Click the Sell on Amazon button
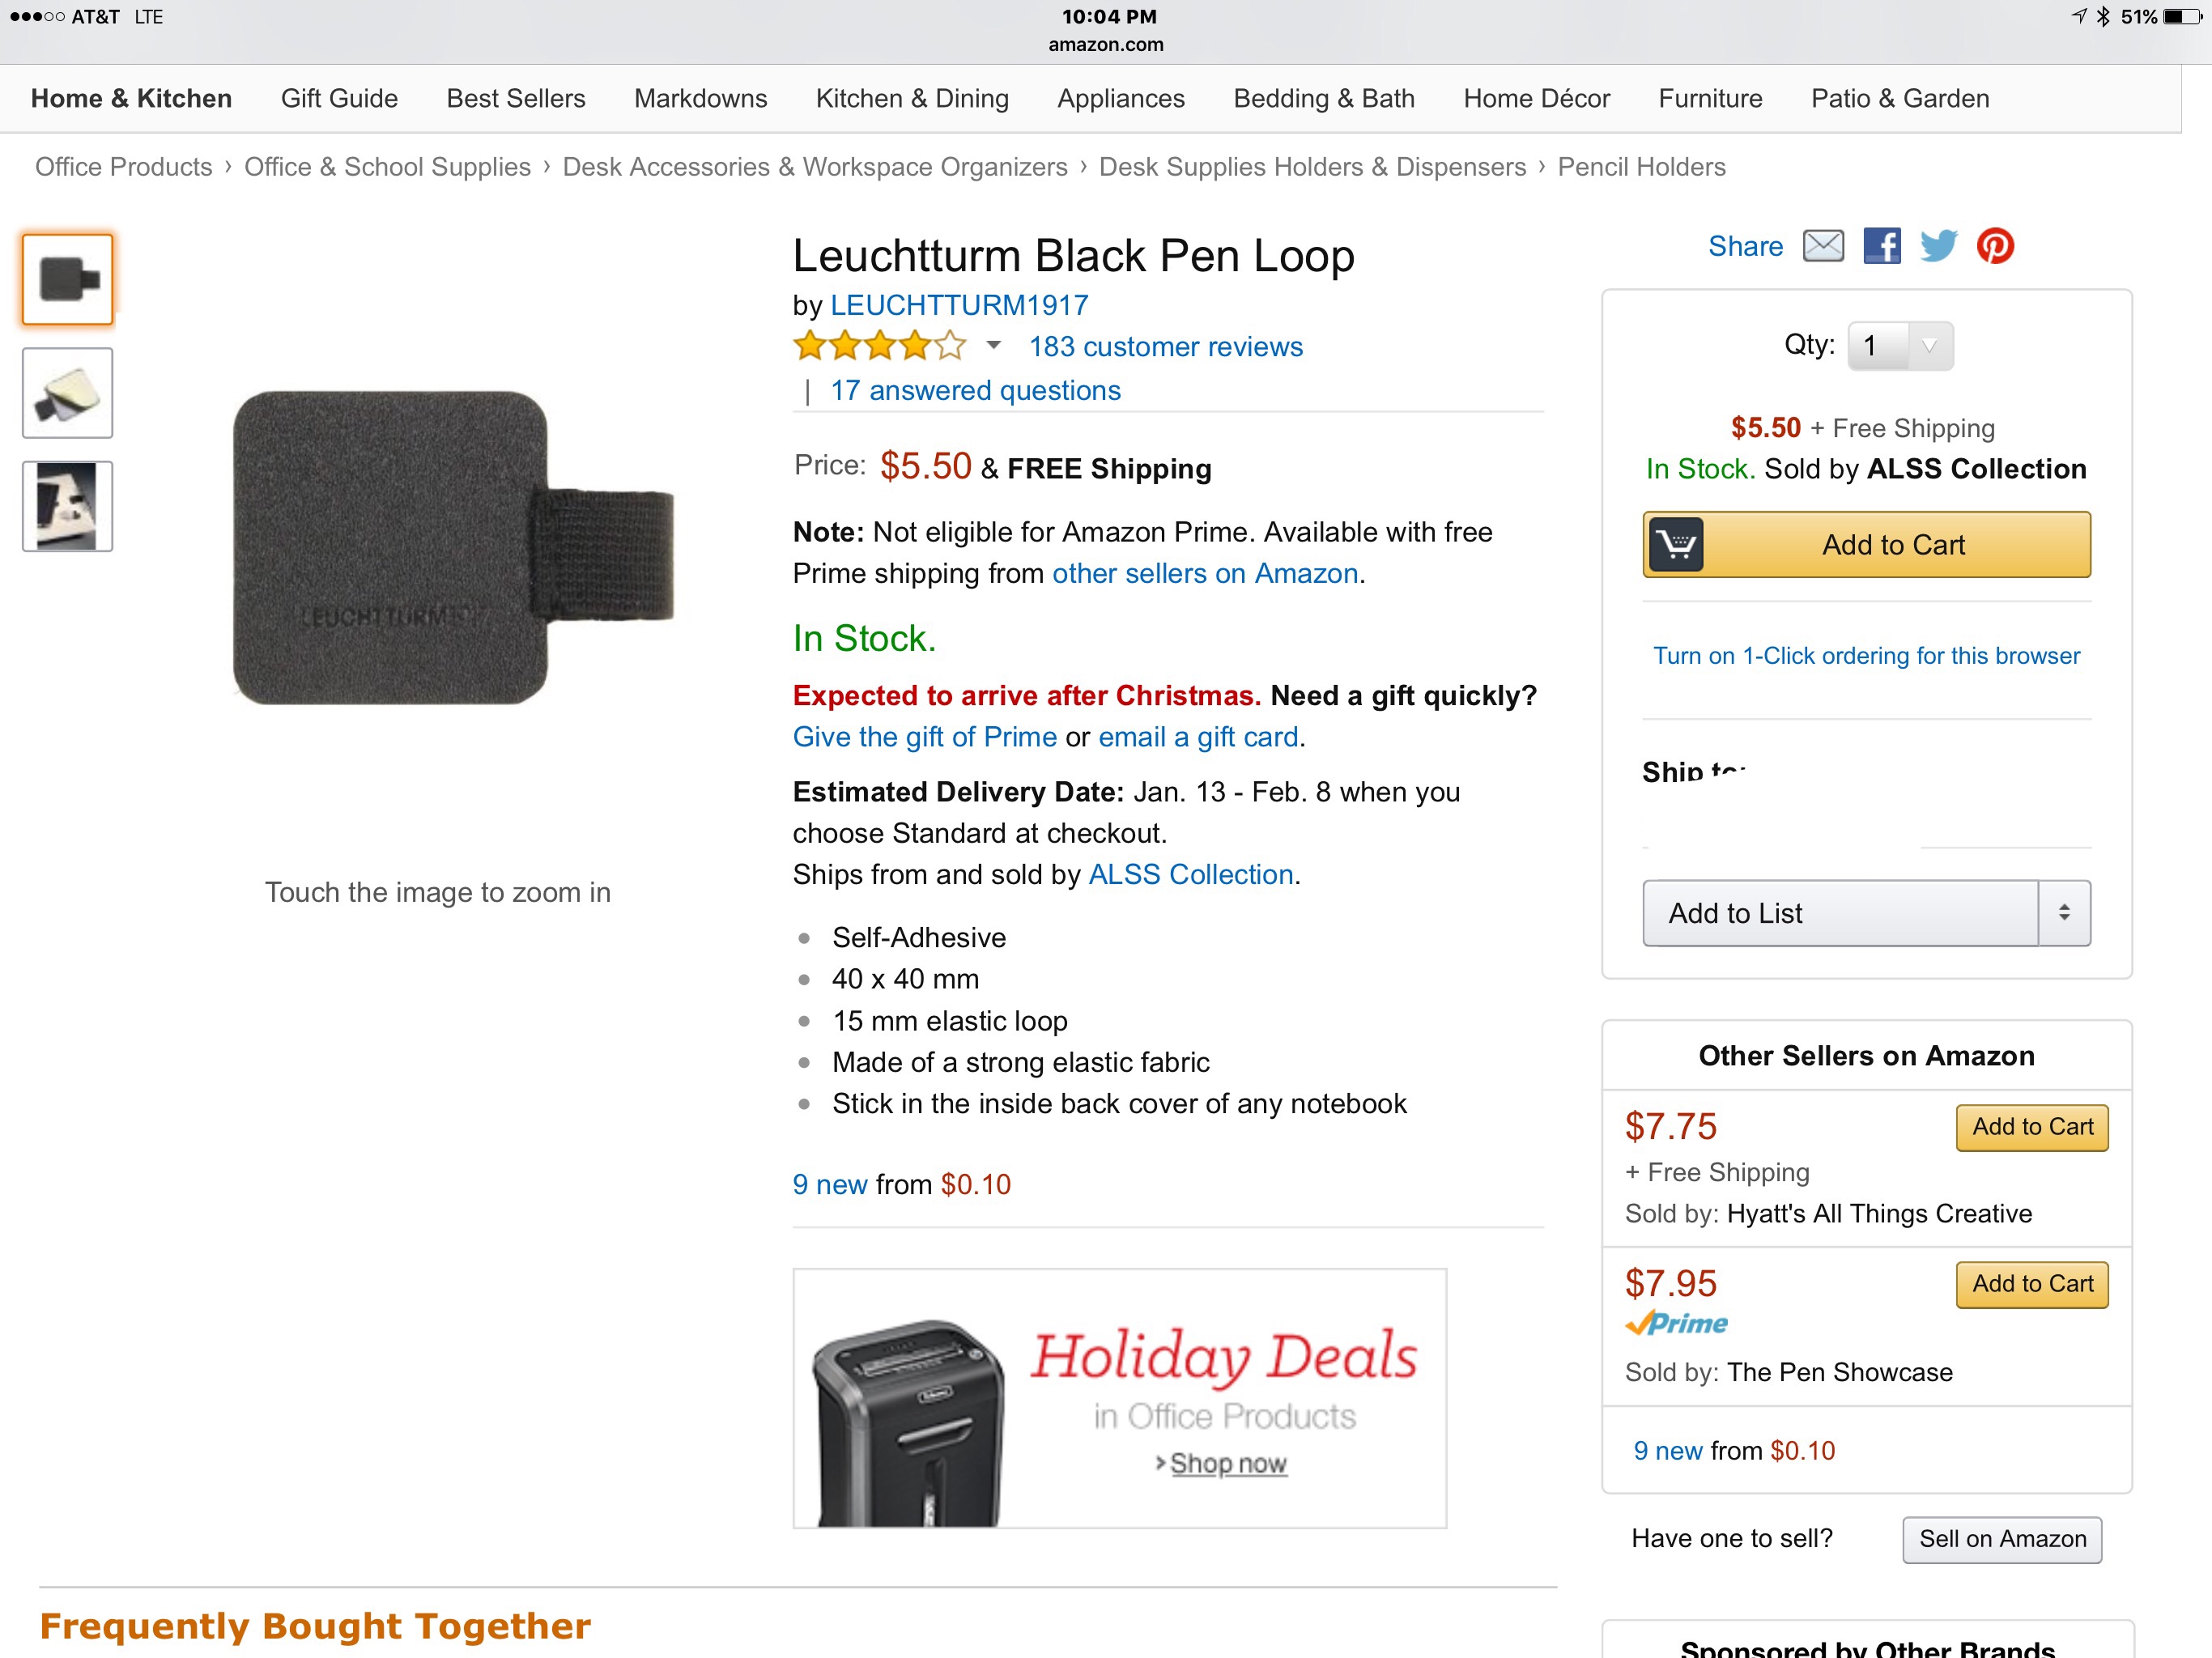2212x1658 pixels. pos(2002,1539)
